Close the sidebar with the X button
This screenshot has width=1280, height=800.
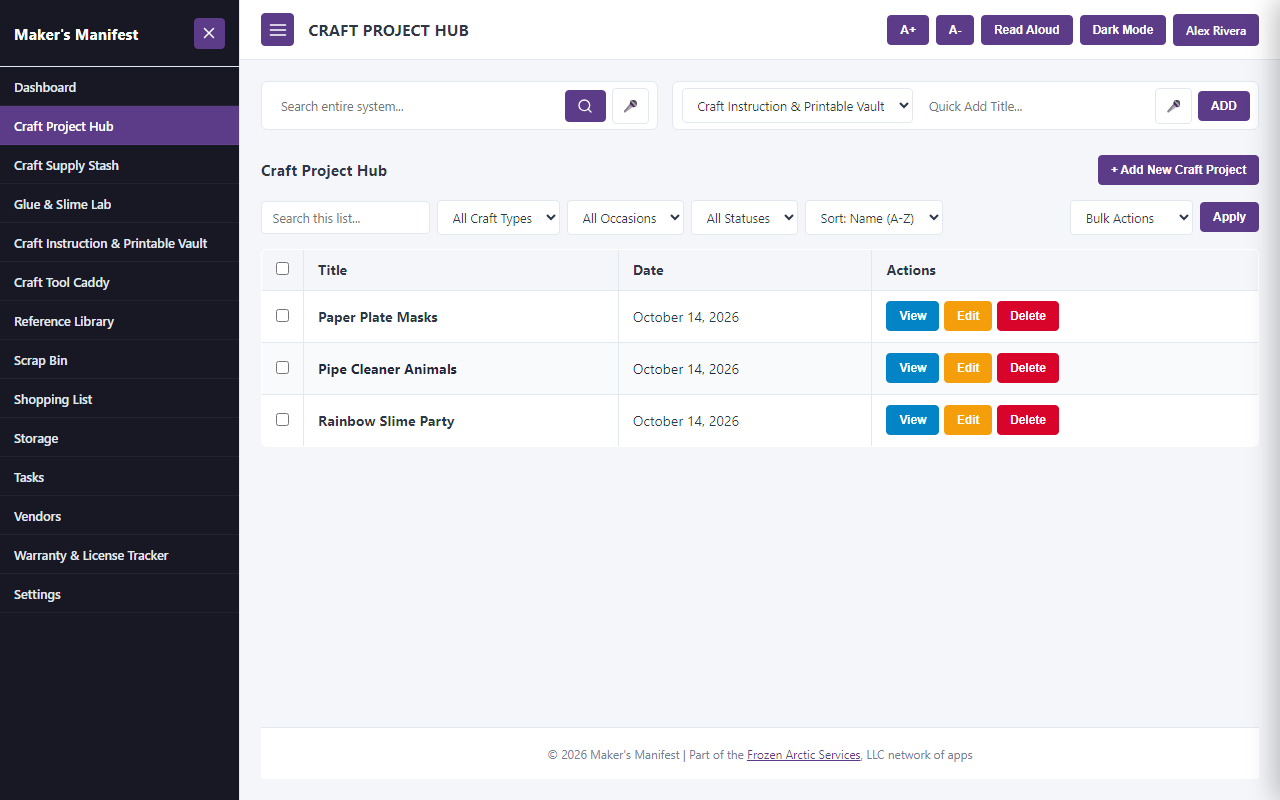pos(209,33)
